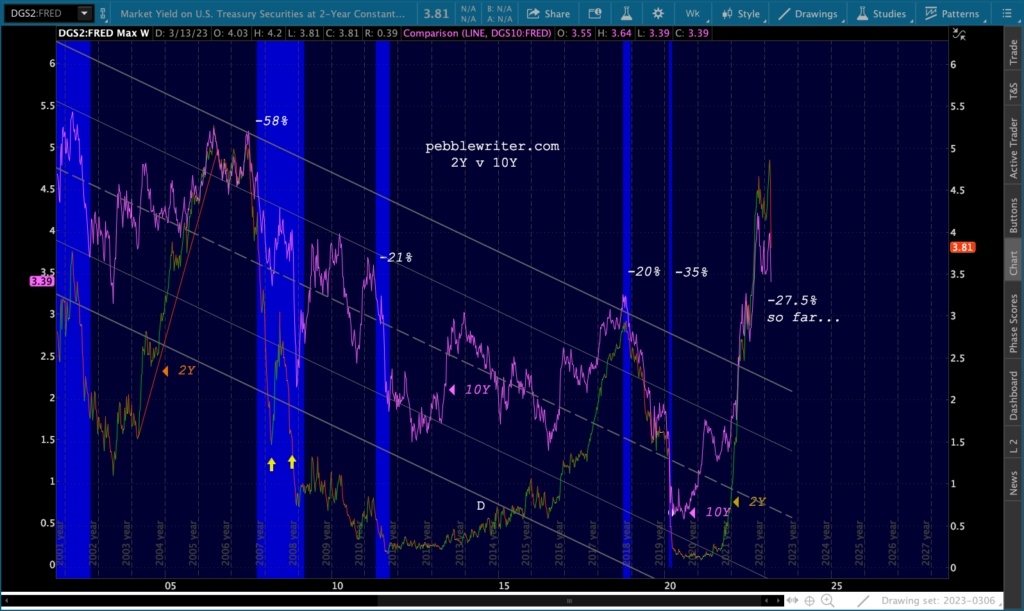Click the D: 3/13/23 date readout
The width and height of the screenshot is (1024, 611).
pyautogui.click(x=182, y=33)
